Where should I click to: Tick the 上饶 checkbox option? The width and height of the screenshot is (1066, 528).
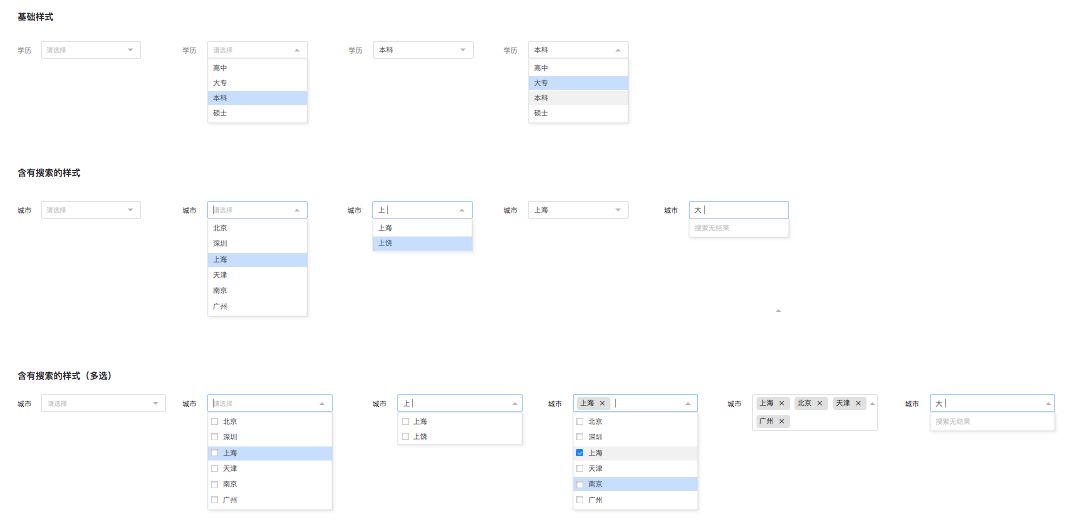(405, 437)
